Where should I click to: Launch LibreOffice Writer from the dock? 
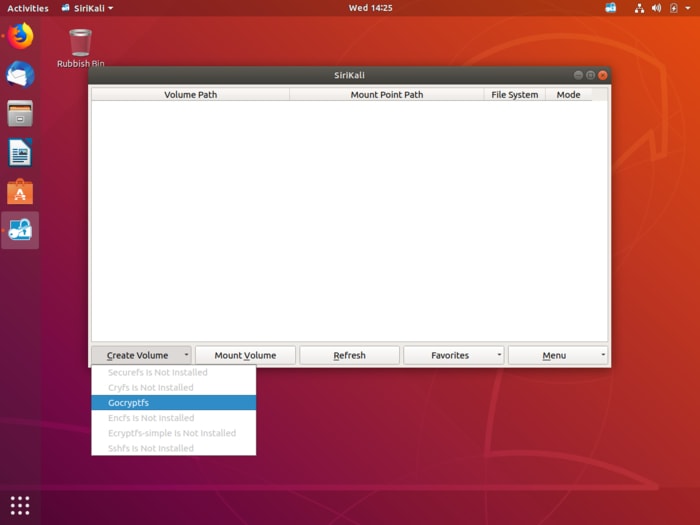(20, 152)
